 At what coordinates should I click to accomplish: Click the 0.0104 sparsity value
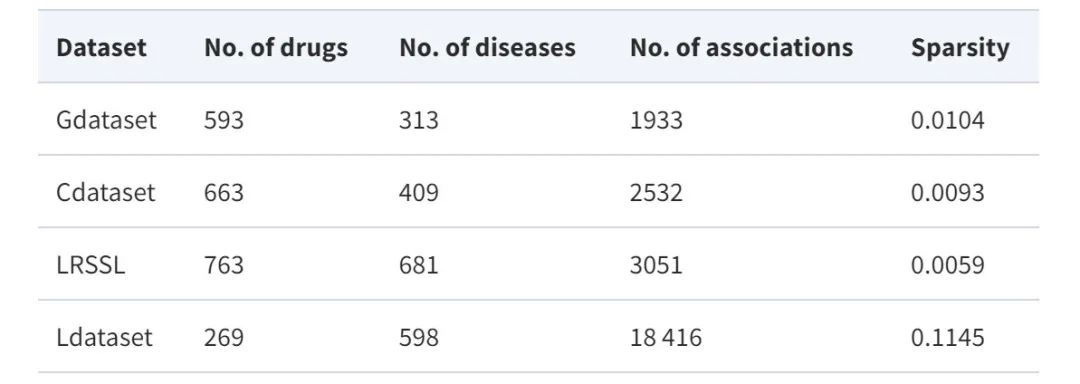(x=948, y=120)
